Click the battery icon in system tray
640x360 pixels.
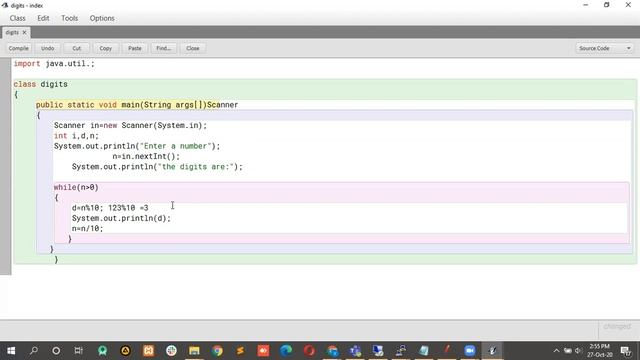568,351
